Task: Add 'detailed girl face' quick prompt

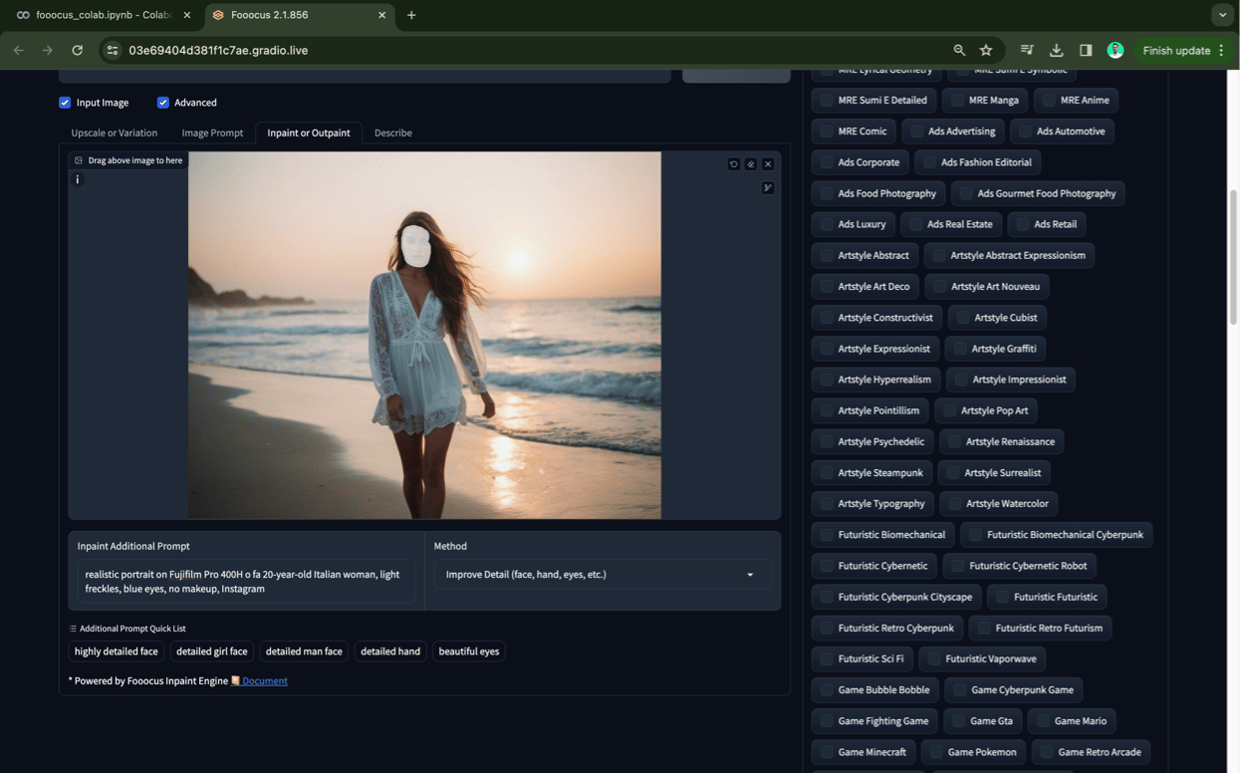Action: tap(212, 651)
